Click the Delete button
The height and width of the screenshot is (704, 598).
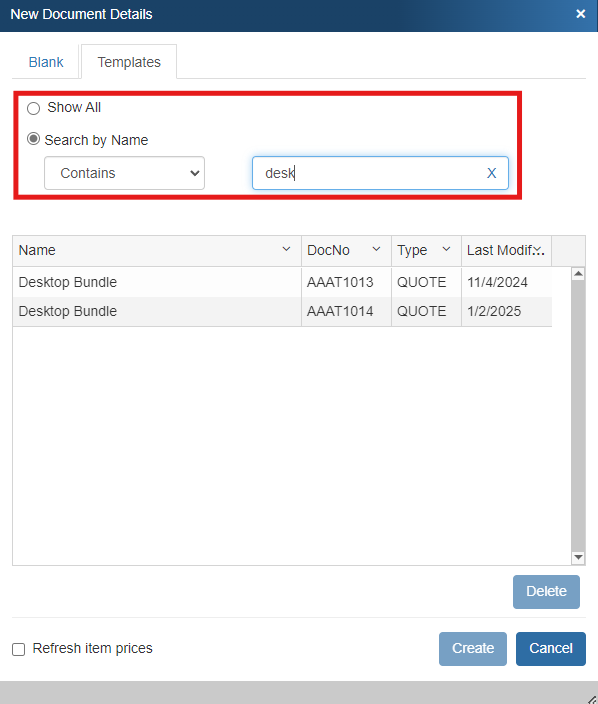pos(546,592)
